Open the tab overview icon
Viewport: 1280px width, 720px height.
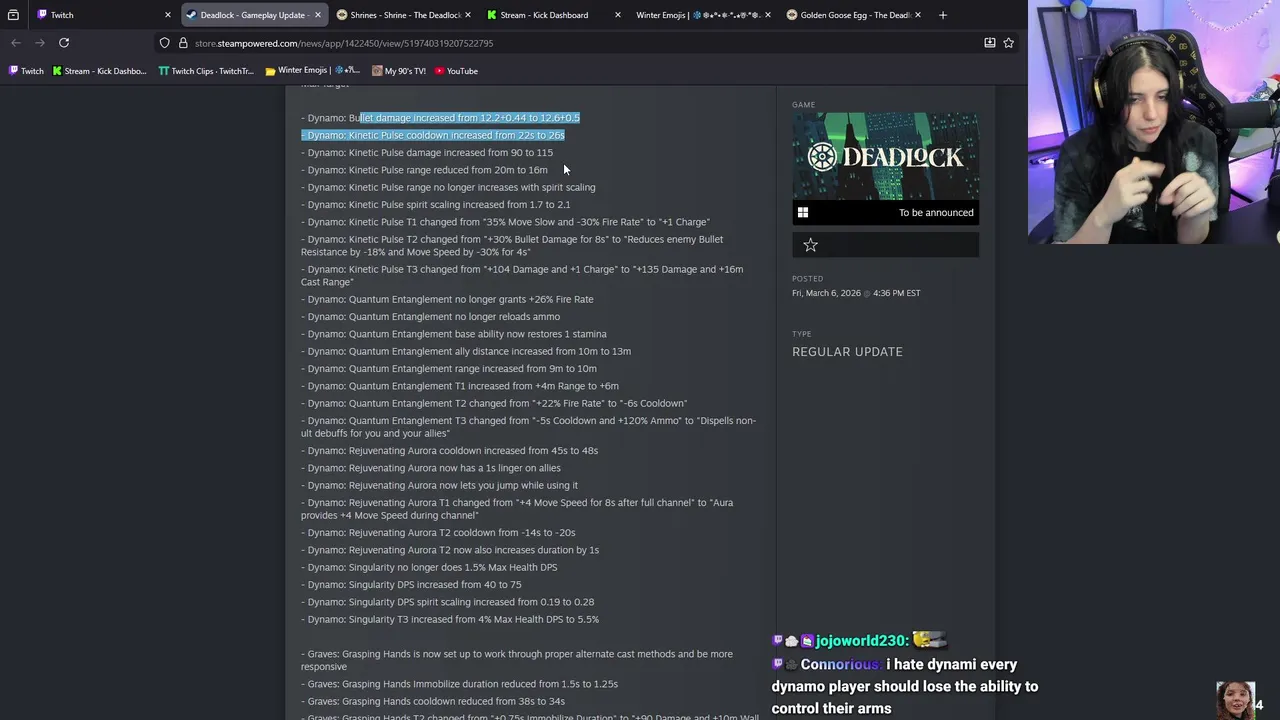pyautogui.click(x=13, y=15)
